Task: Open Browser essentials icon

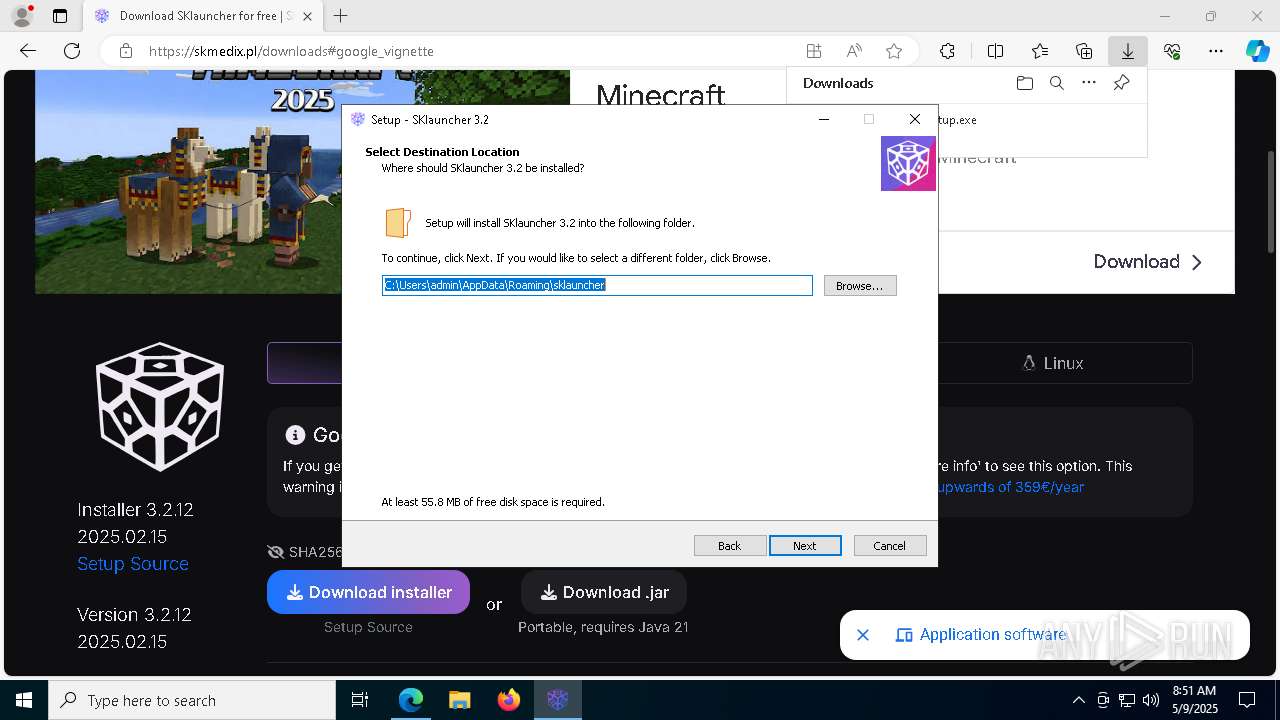Action: pos(1172,51)
